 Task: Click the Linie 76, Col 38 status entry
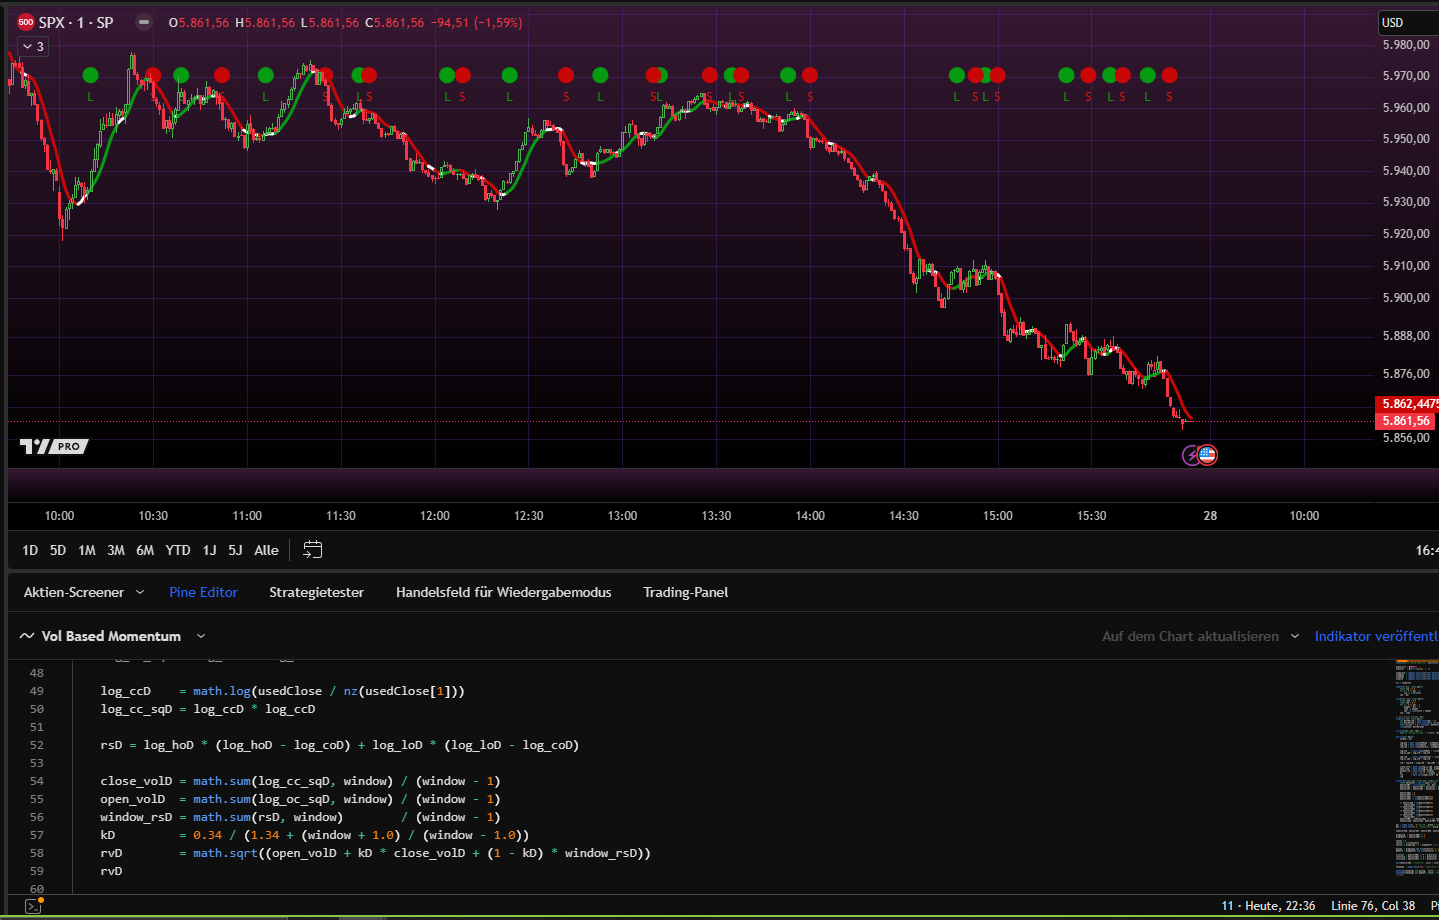coord(1373,906)
